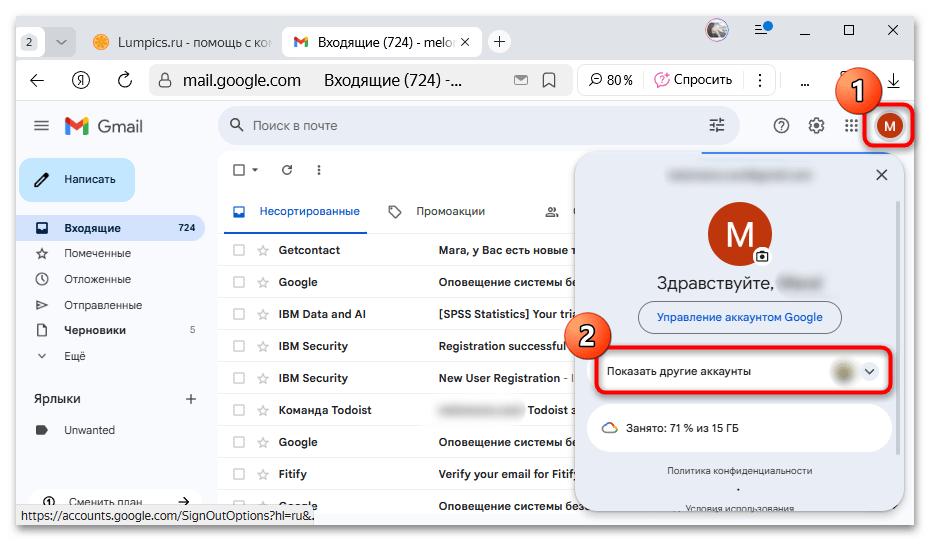
Task: Add a new label with the plus icon
Action: click(x=191, y=399)
